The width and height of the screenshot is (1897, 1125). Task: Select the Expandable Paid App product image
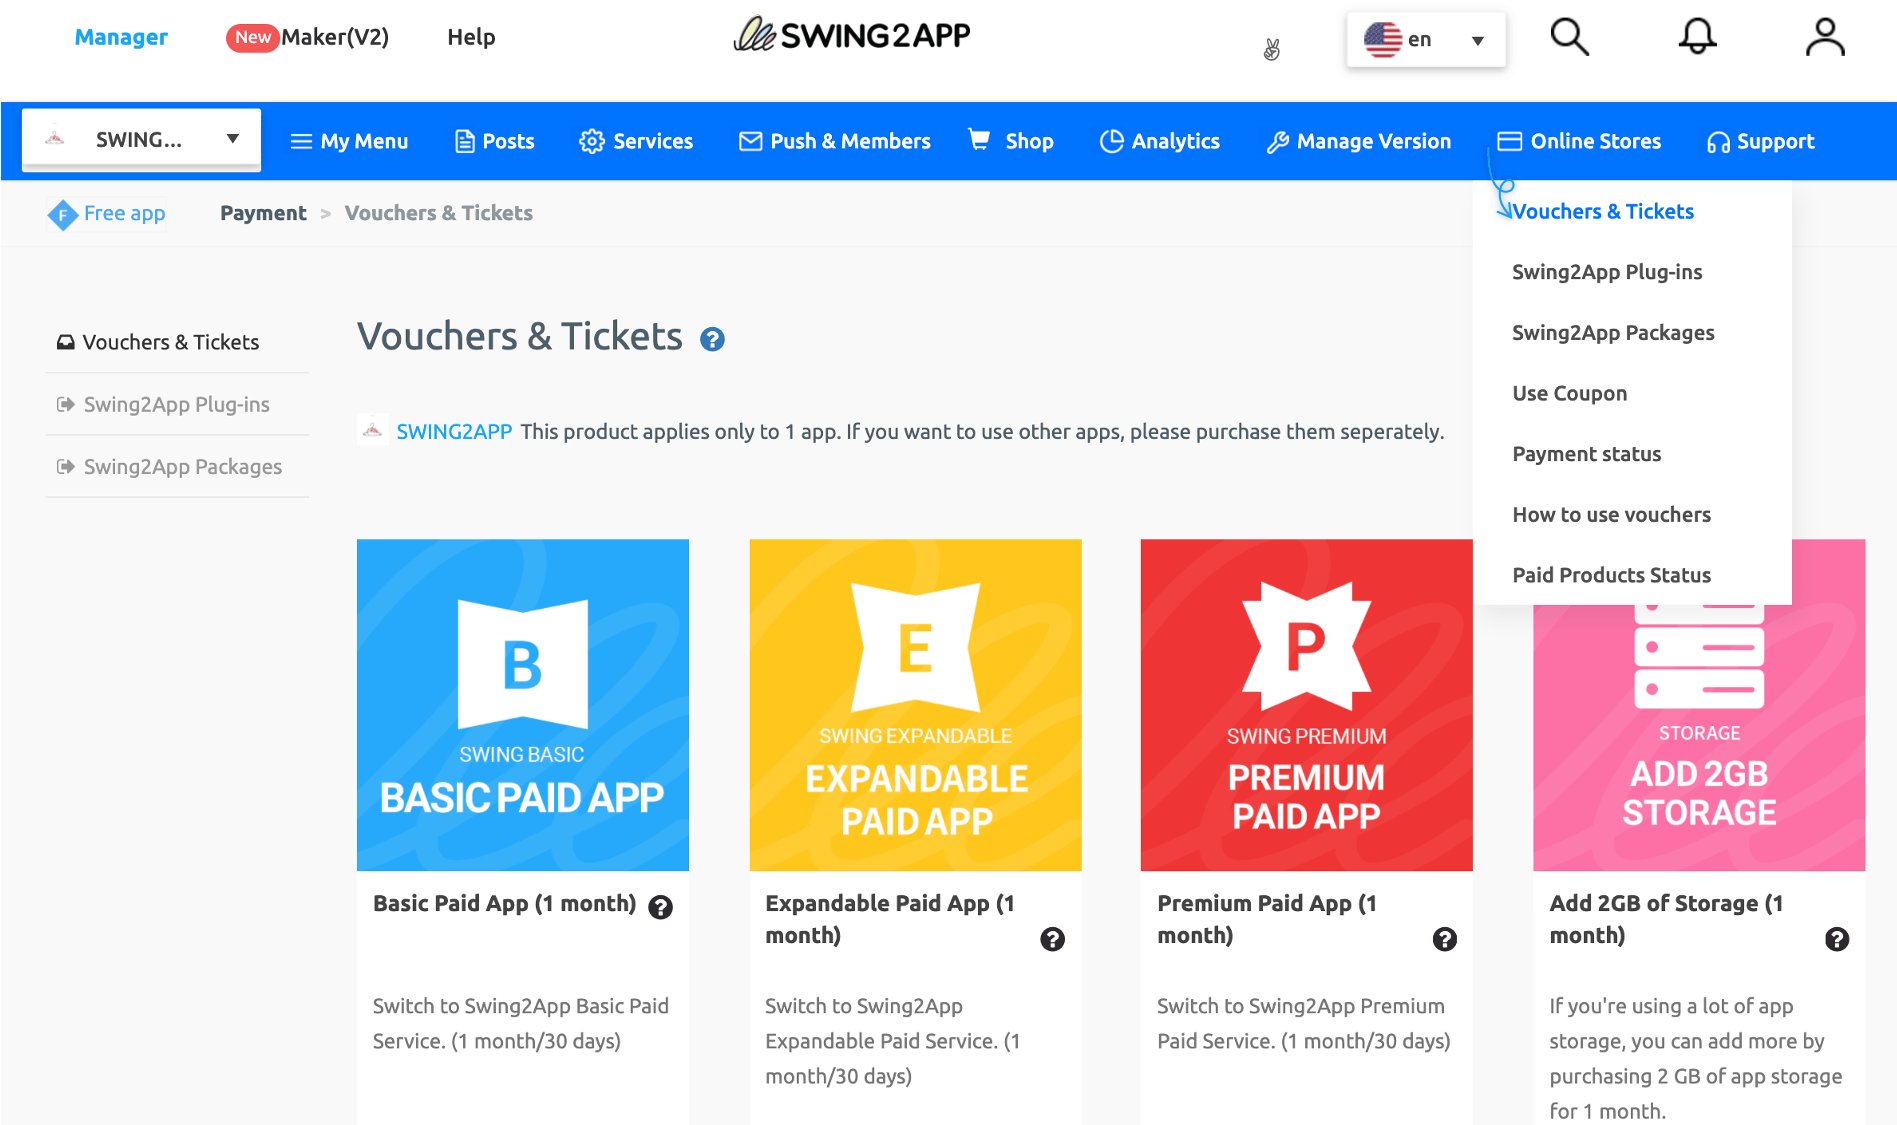pyautogui.click(x=915, y=705)
